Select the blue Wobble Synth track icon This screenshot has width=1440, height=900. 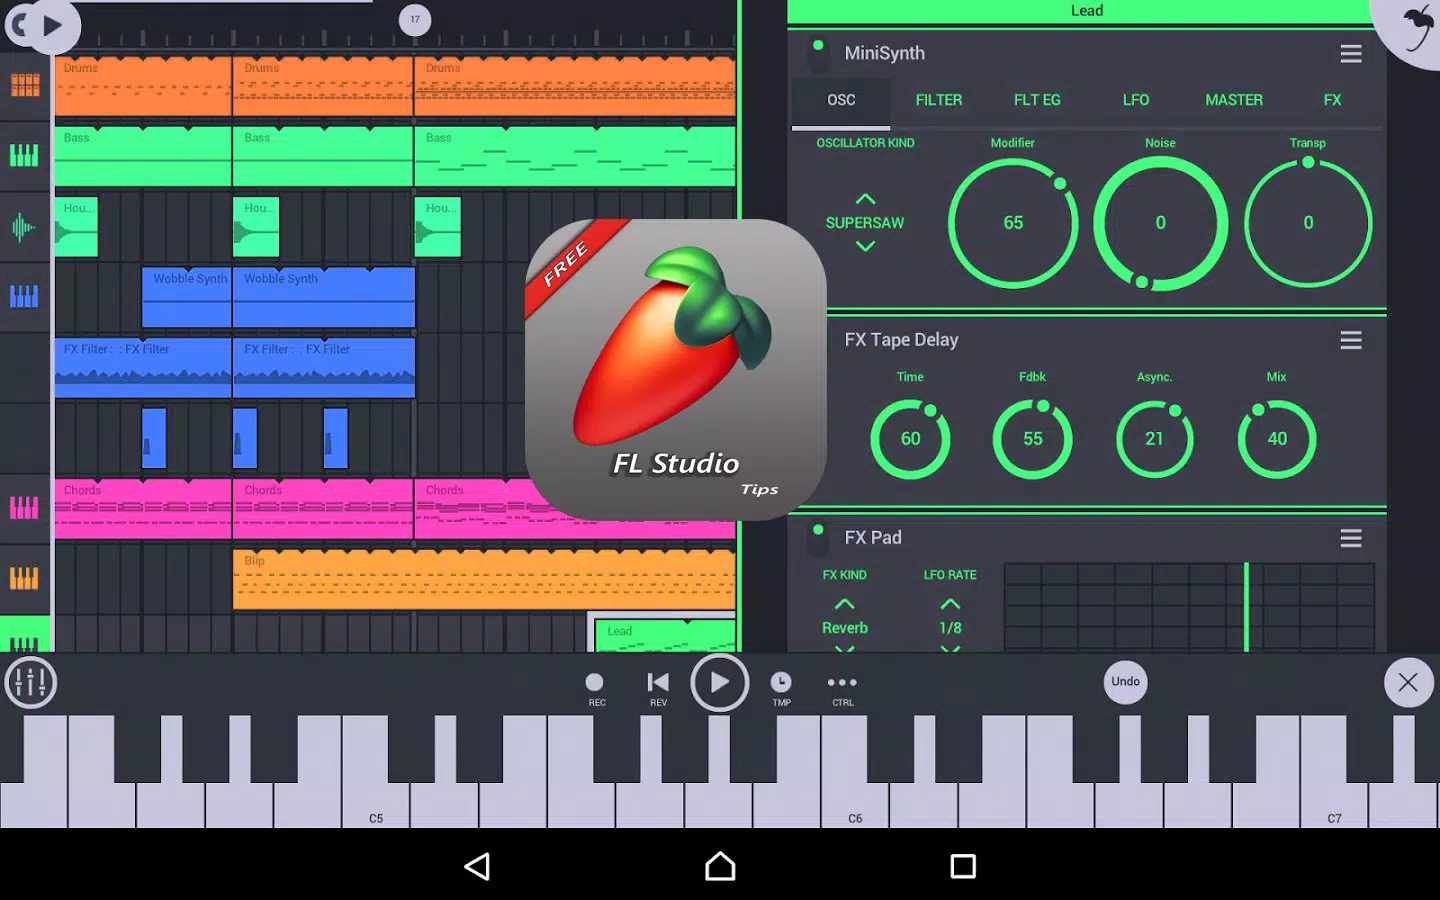tap(24, 297)
